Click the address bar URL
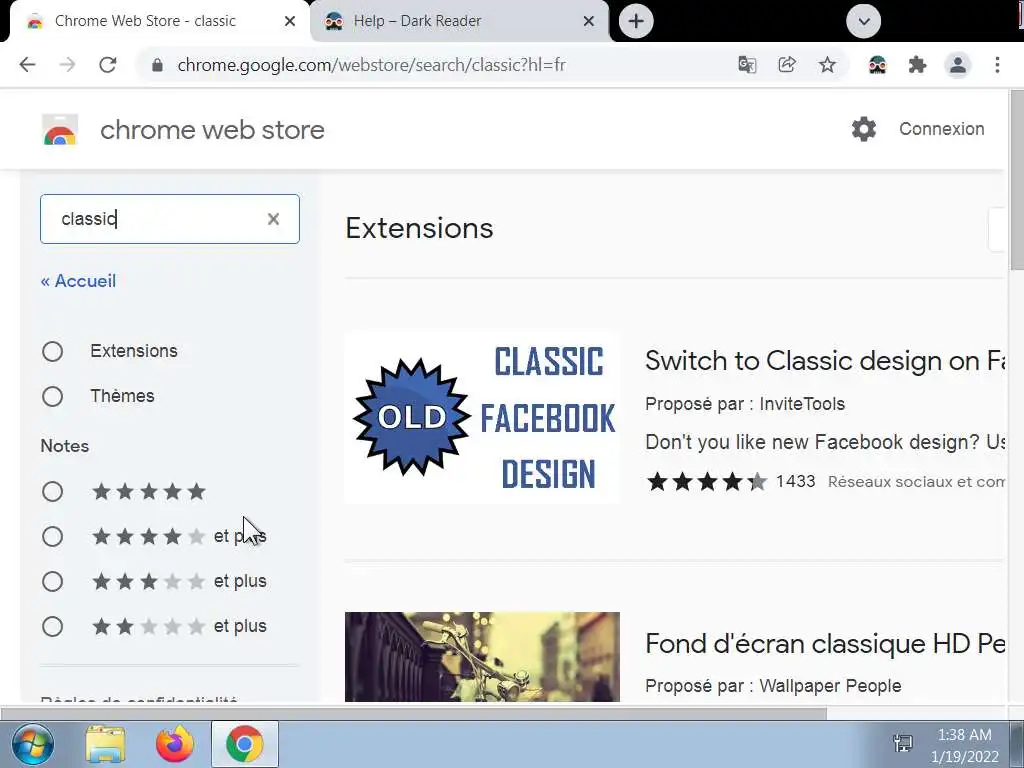 (372, 65)
